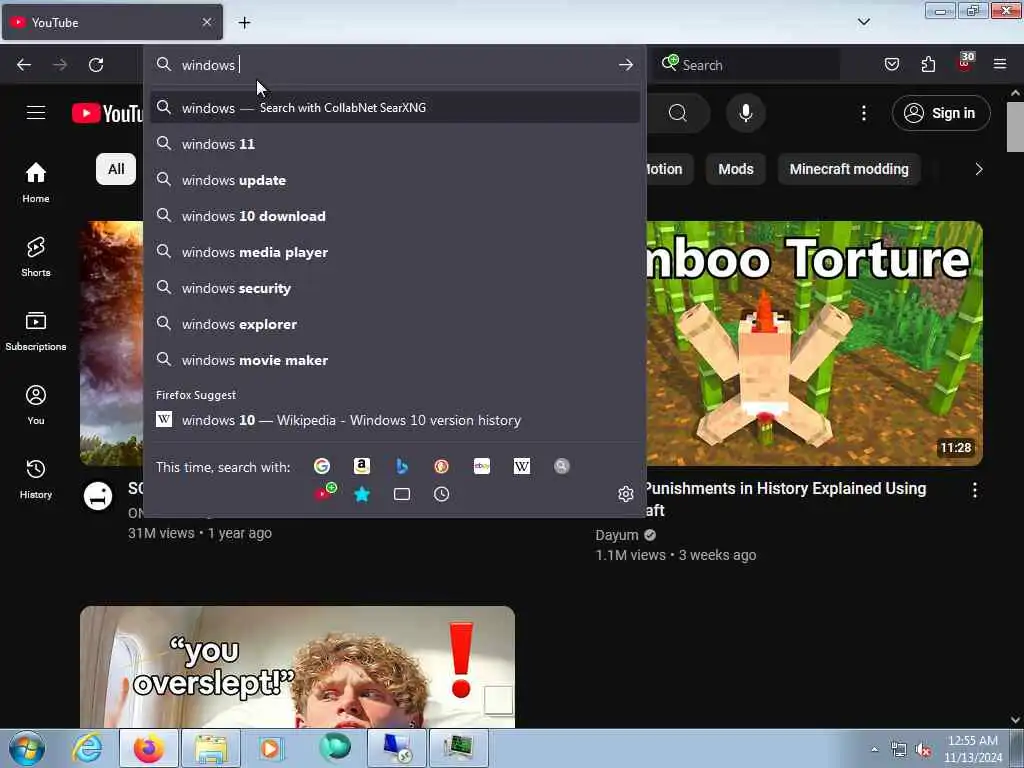The image size is (1024, 768).
Task: Search this time with Wikipedia
Action: point(522,466)
